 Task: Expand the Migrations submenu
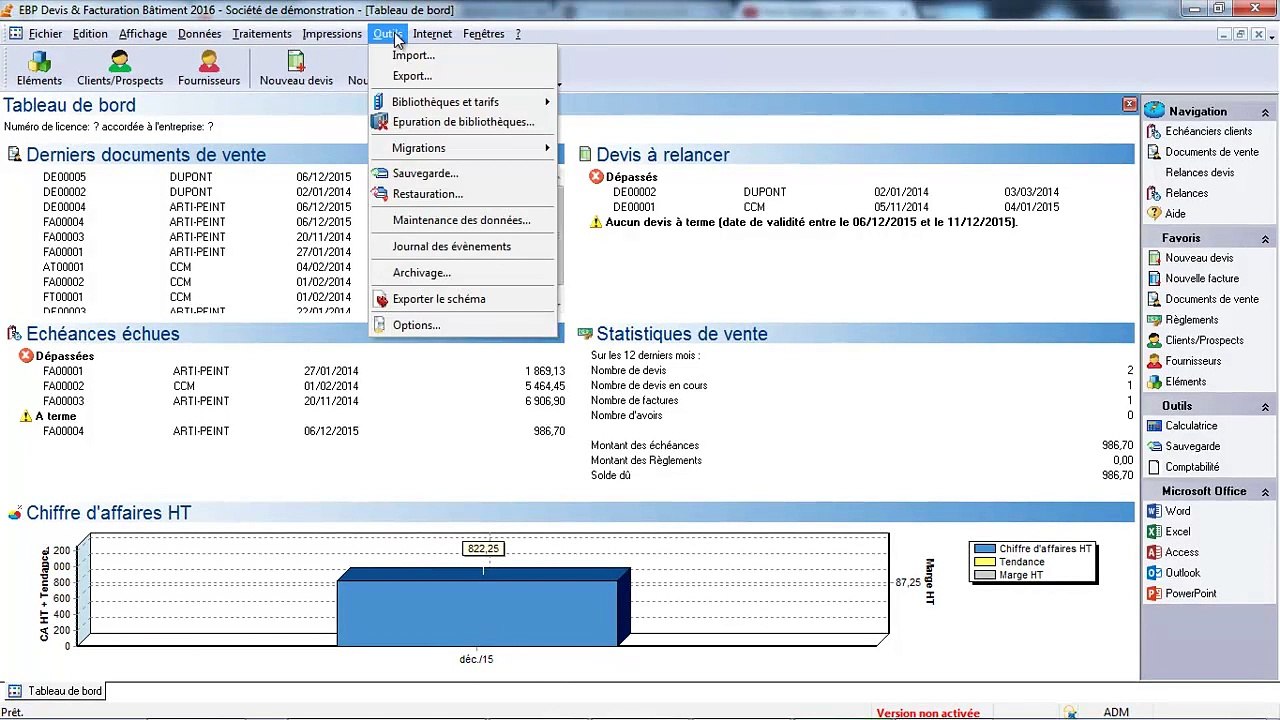pyautogui.click(x=463, y=148)
